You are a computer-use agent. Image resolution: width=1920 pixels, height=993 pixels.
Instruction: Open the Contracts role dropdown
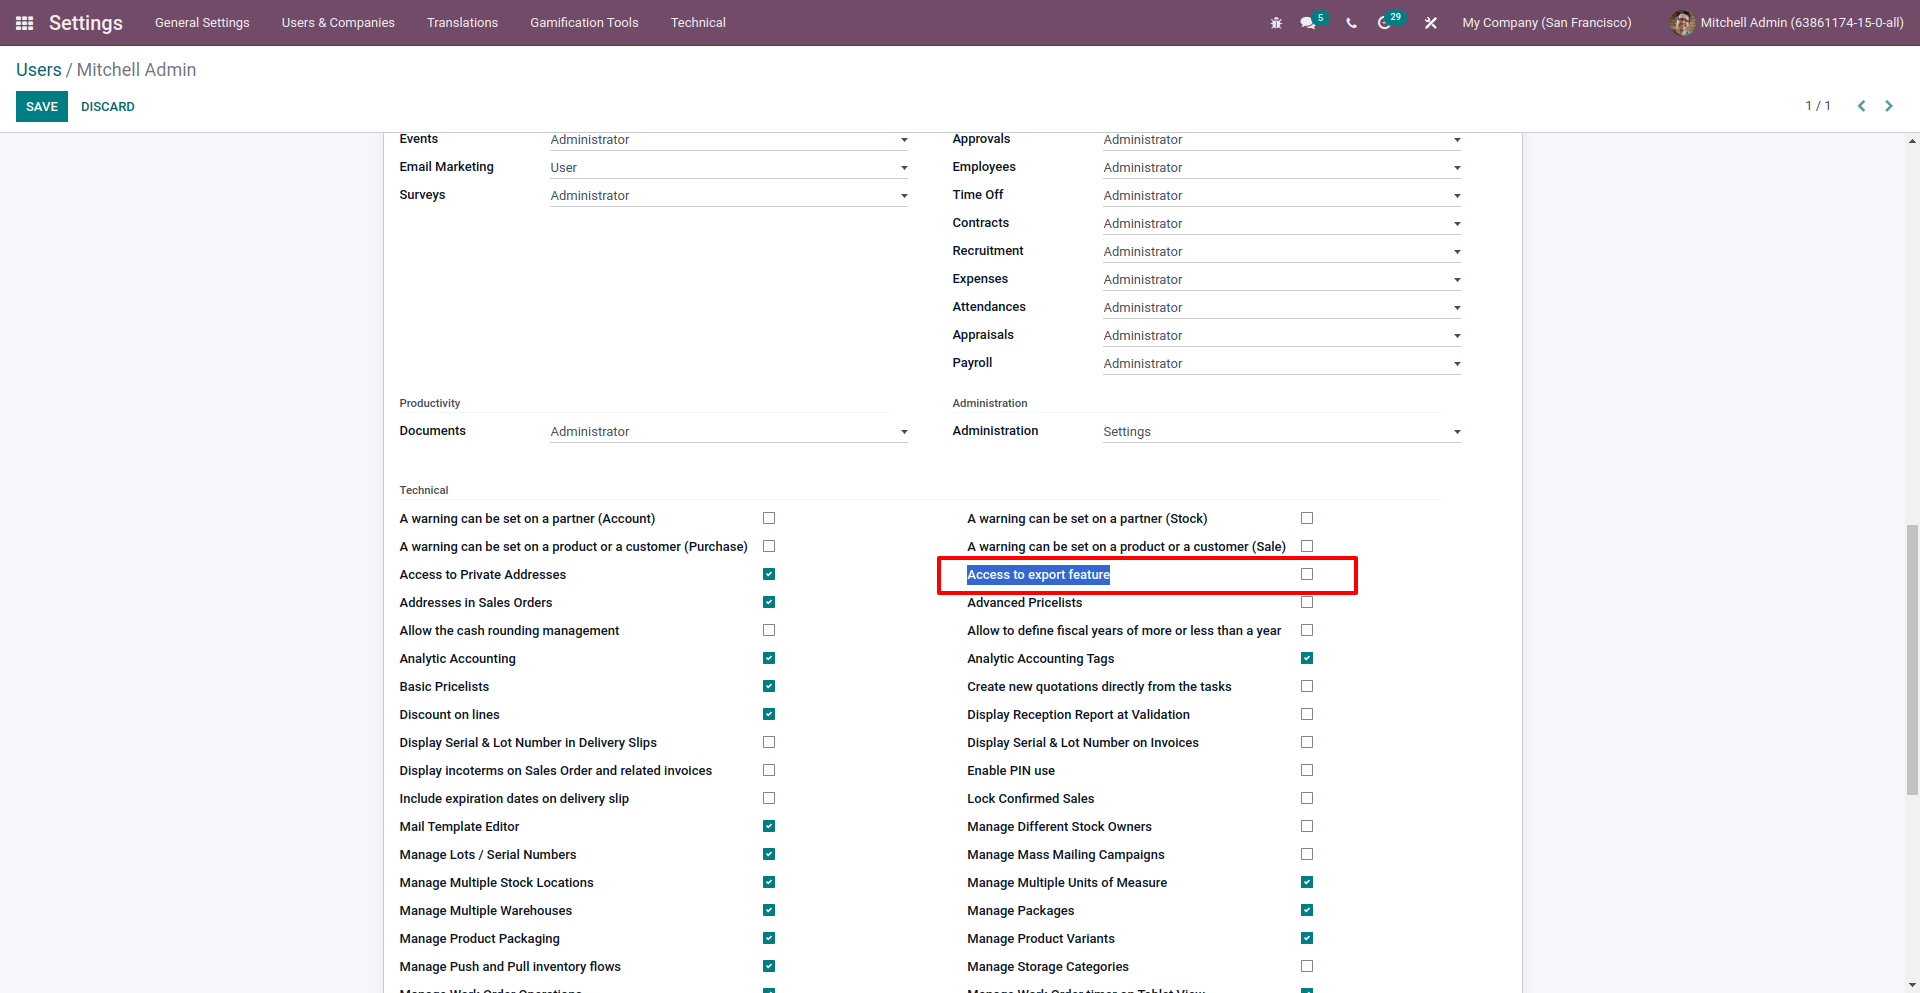[x=1282, y=223]
